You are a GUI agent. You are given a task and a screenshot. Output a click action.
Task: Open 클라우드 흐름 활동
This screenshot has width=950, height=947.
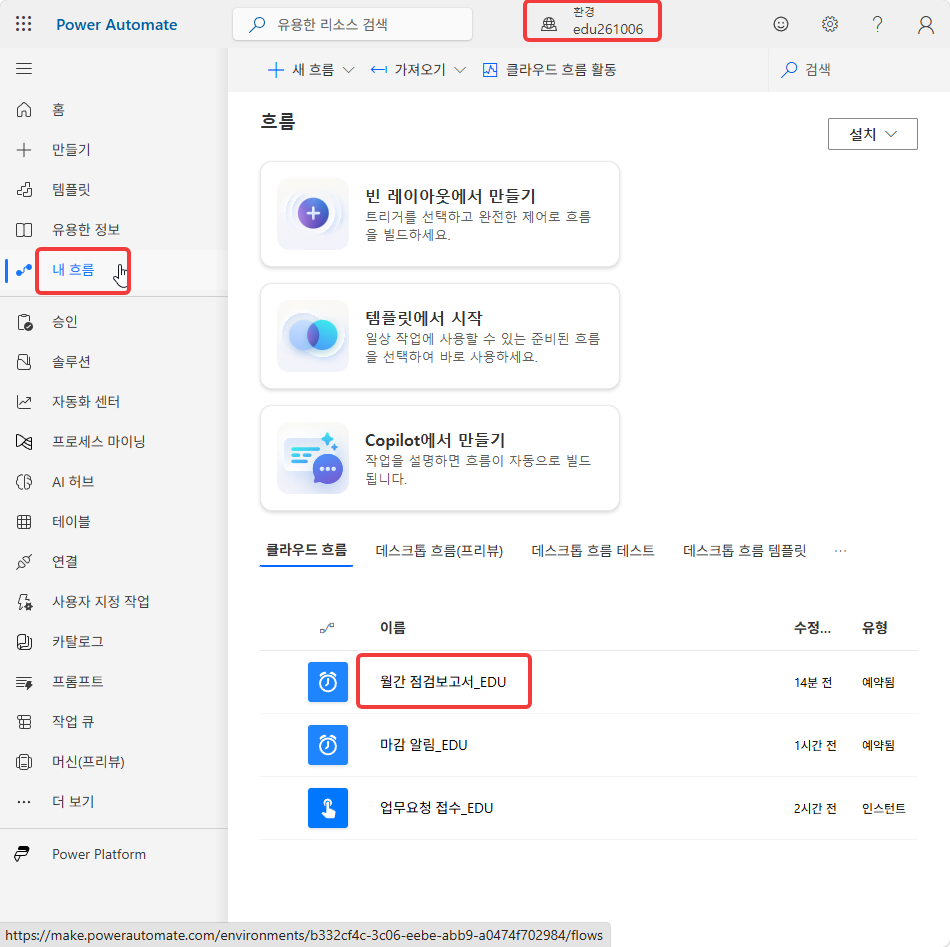pos(550,70)
